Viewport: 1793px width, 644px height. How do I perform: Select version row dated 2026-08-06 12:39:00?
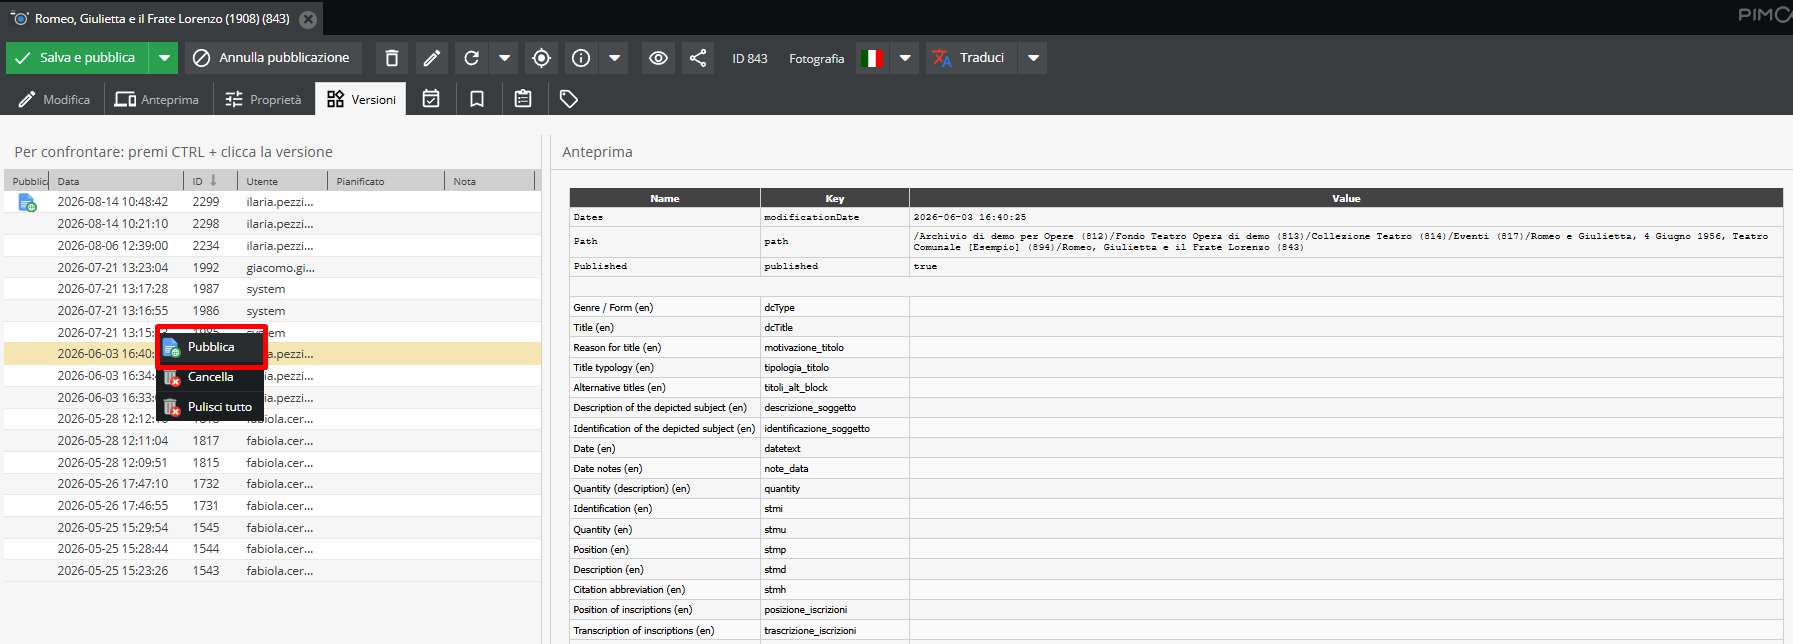[272, 246]
